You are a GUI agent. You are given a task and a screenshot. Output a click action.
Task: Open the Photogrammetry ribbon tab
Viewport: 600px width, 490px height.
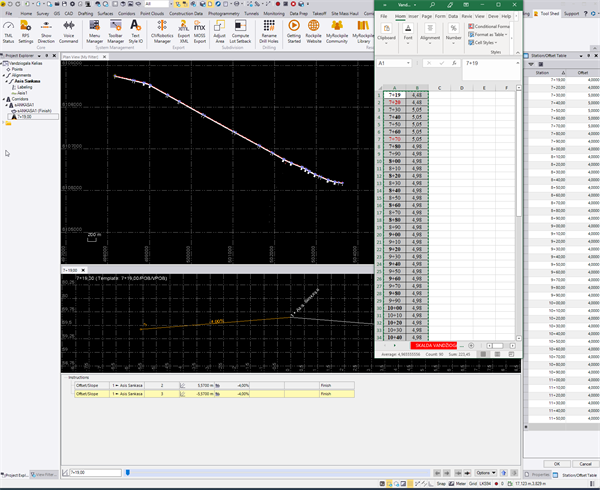pos(222,14)
